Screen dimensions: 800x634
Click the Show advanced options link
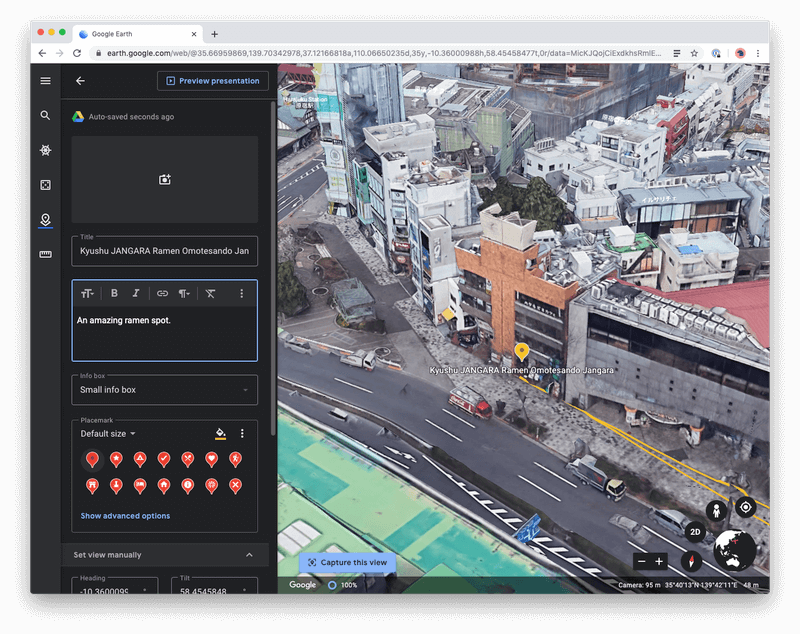(x=125, y=516)
